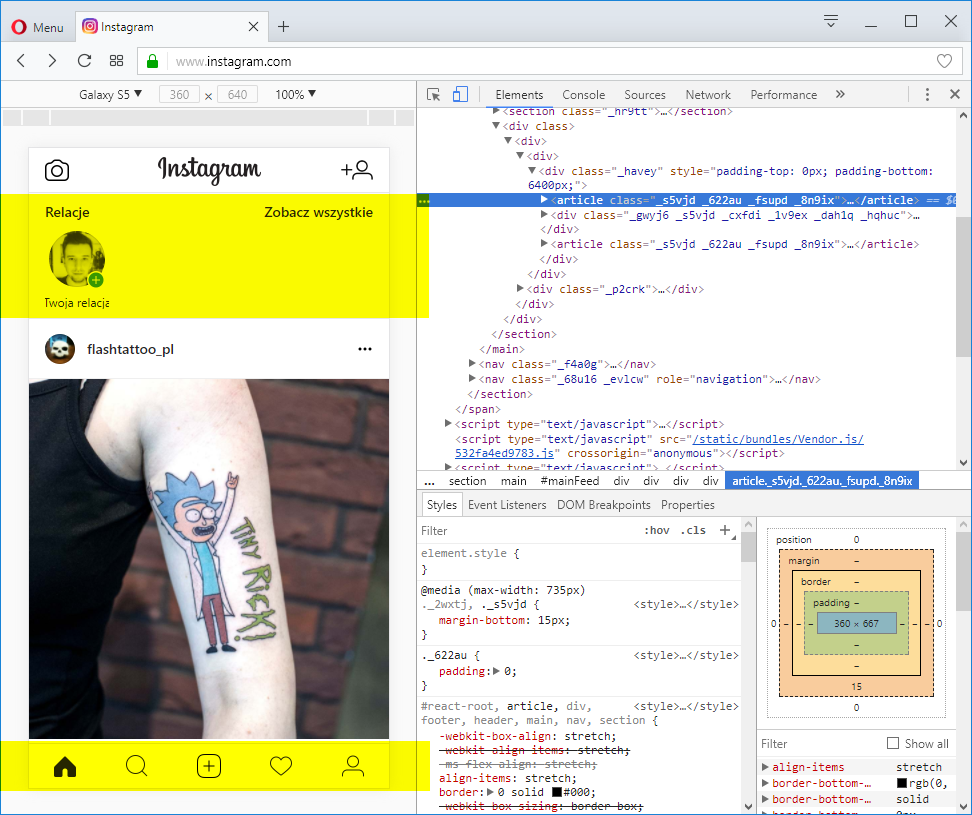Edit viewport height 640 field
Screen dimensions: 972x815
click(237, 95)
